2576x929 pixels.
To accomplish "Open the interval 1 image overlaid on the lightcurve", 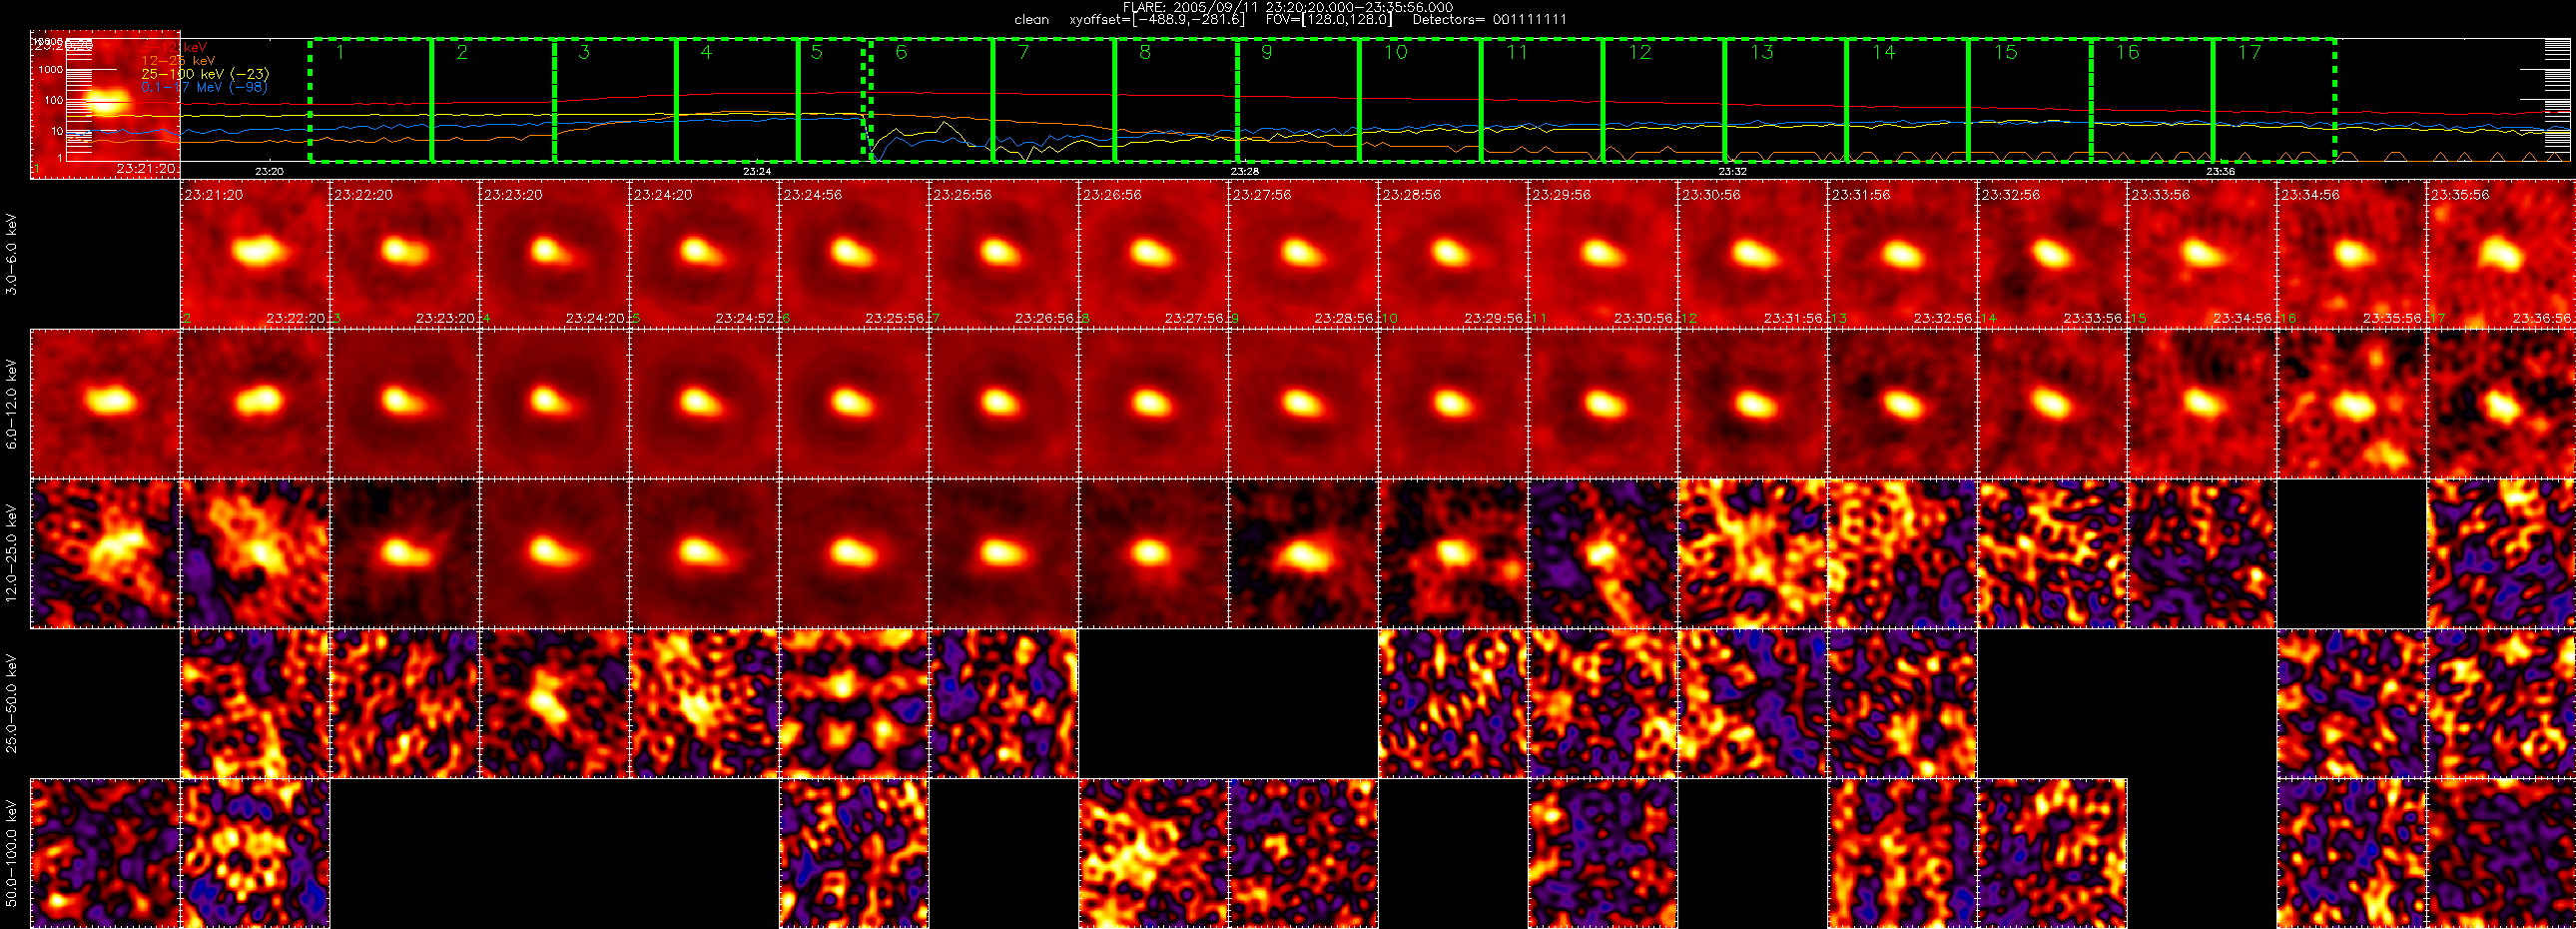I will pos(105,104).
